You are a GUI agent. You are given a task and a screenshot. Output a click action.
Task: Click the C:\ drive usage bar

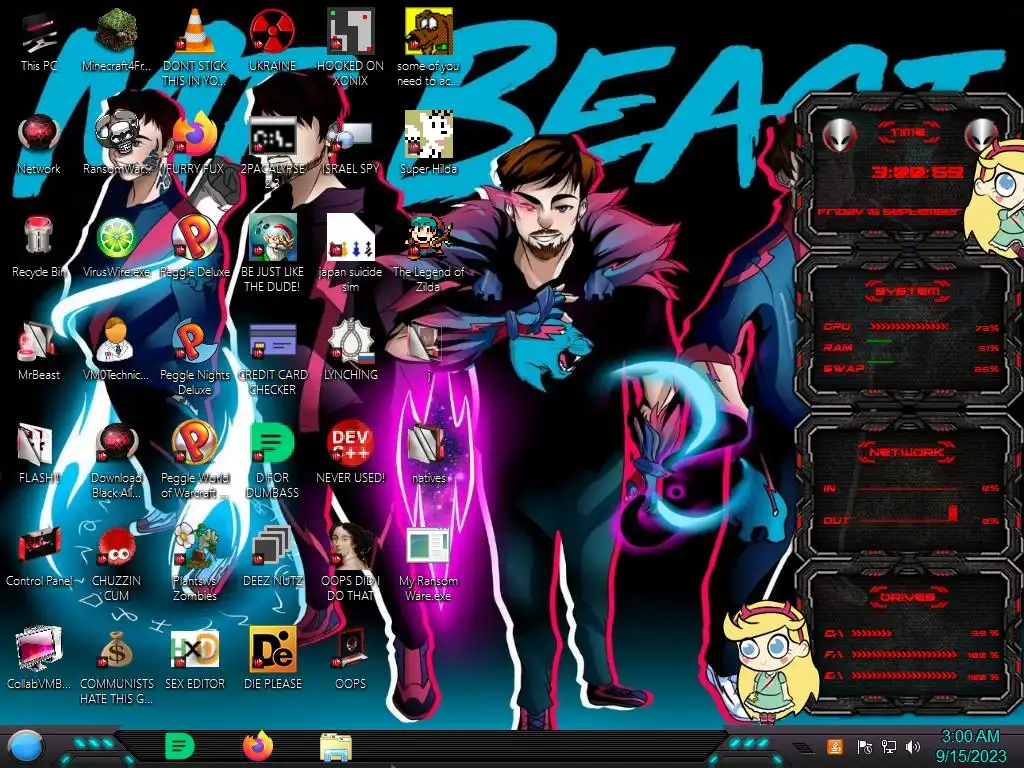point(871,633)
